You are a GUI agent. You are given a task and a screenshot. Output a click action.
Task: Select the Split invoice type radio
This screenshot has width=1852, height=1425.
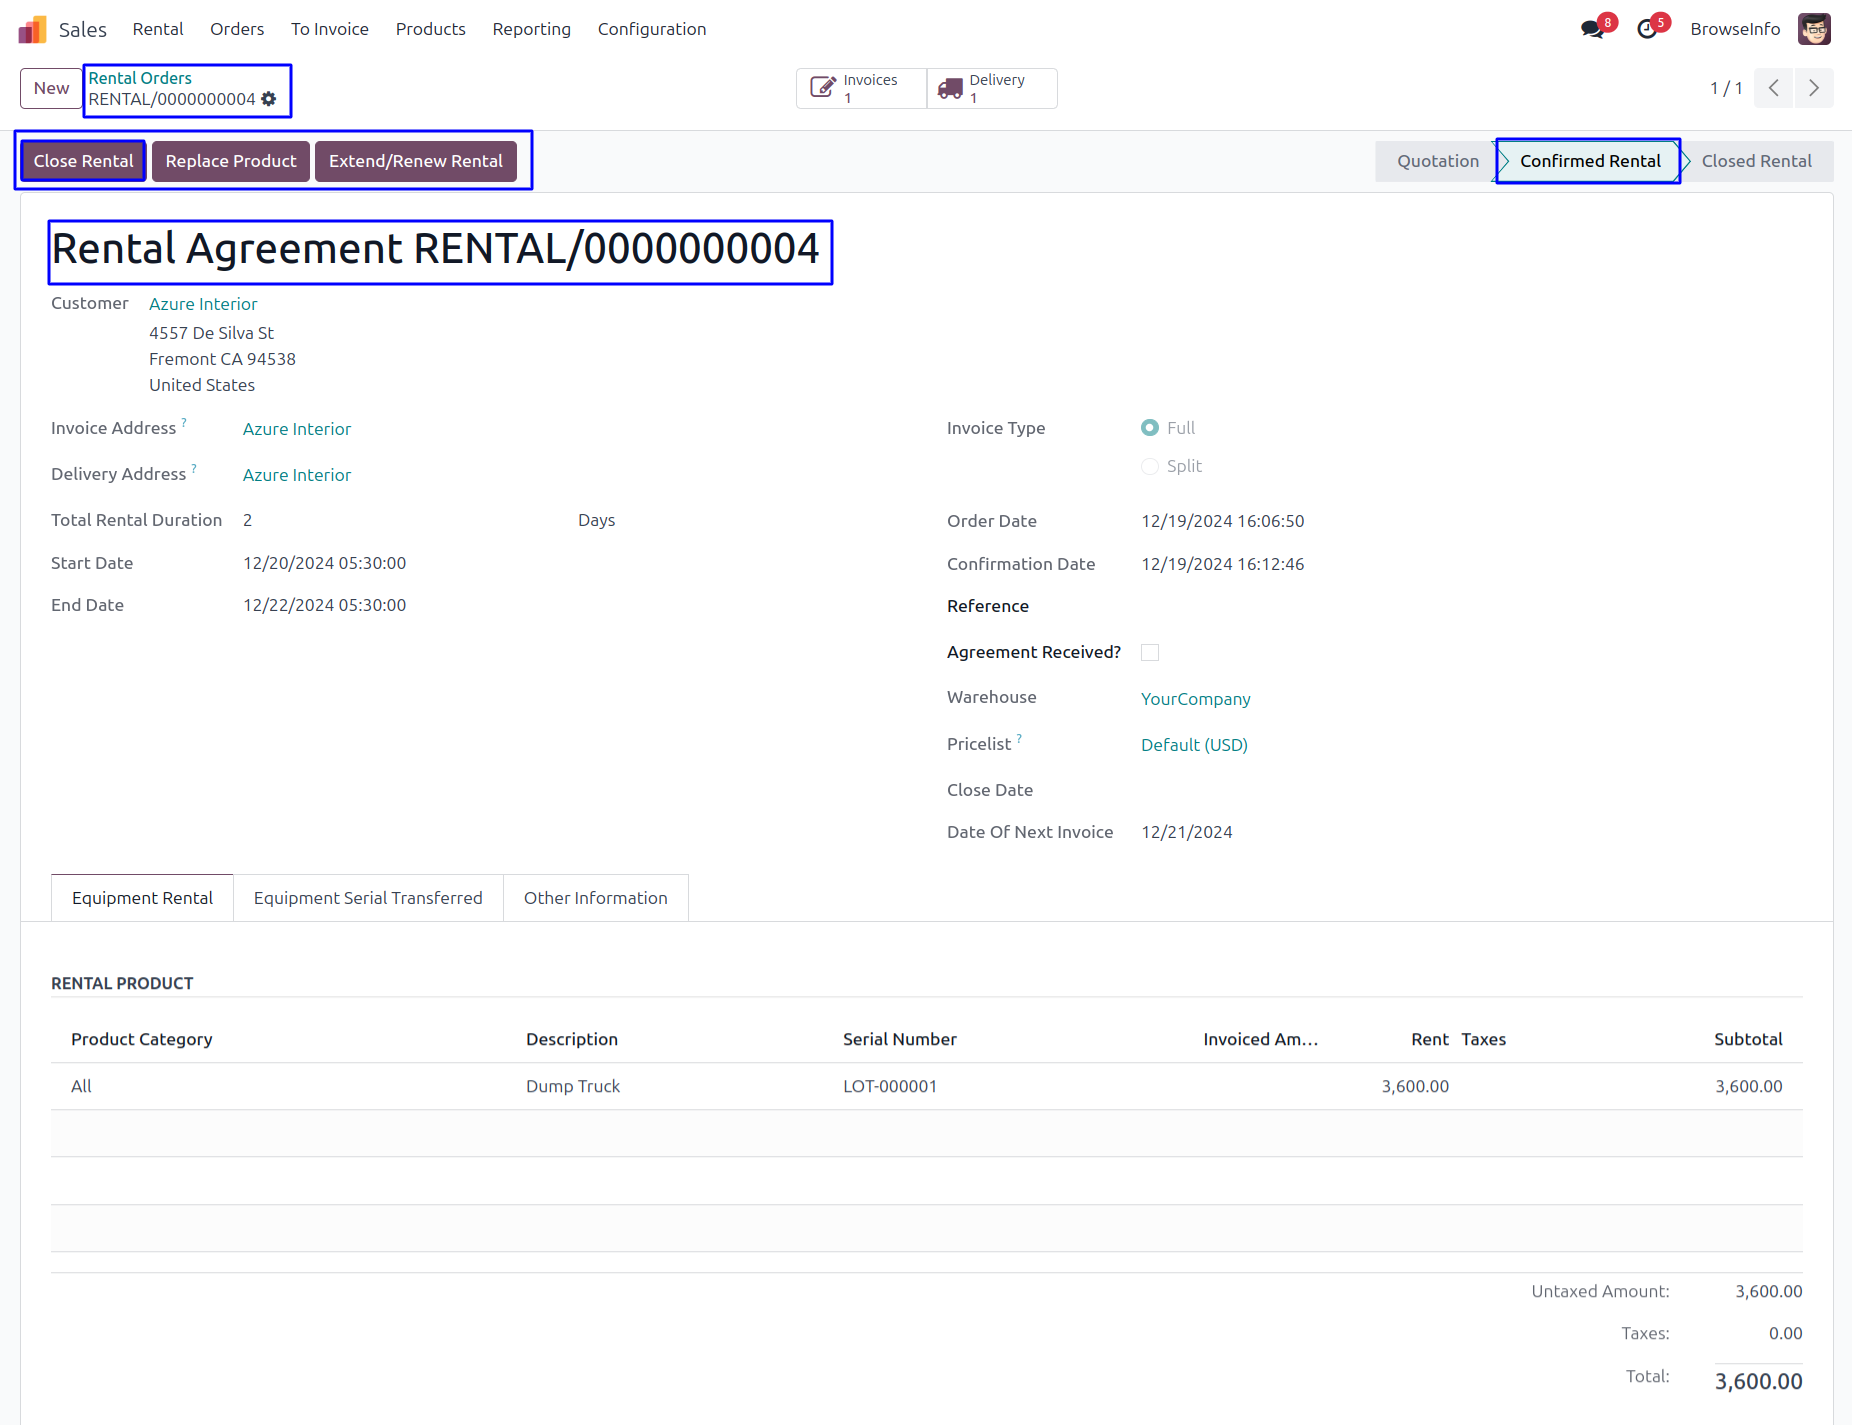click(1150, 466)
